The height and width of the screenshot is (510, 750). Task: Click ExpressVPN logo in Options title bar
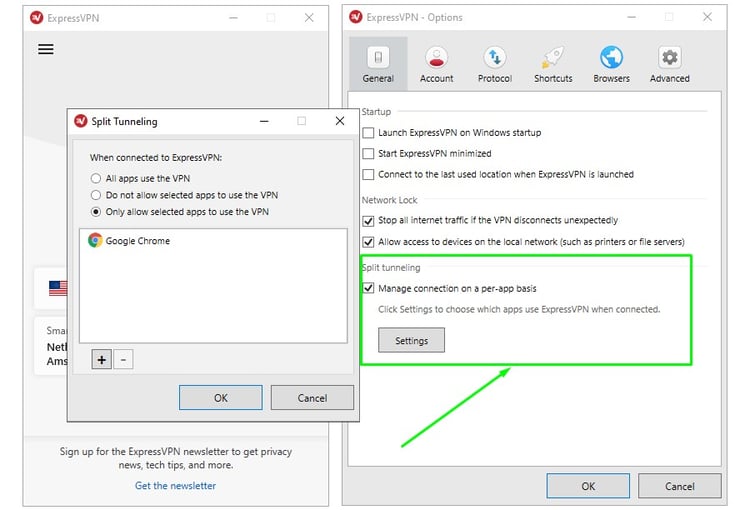click(x=355, y=17)
